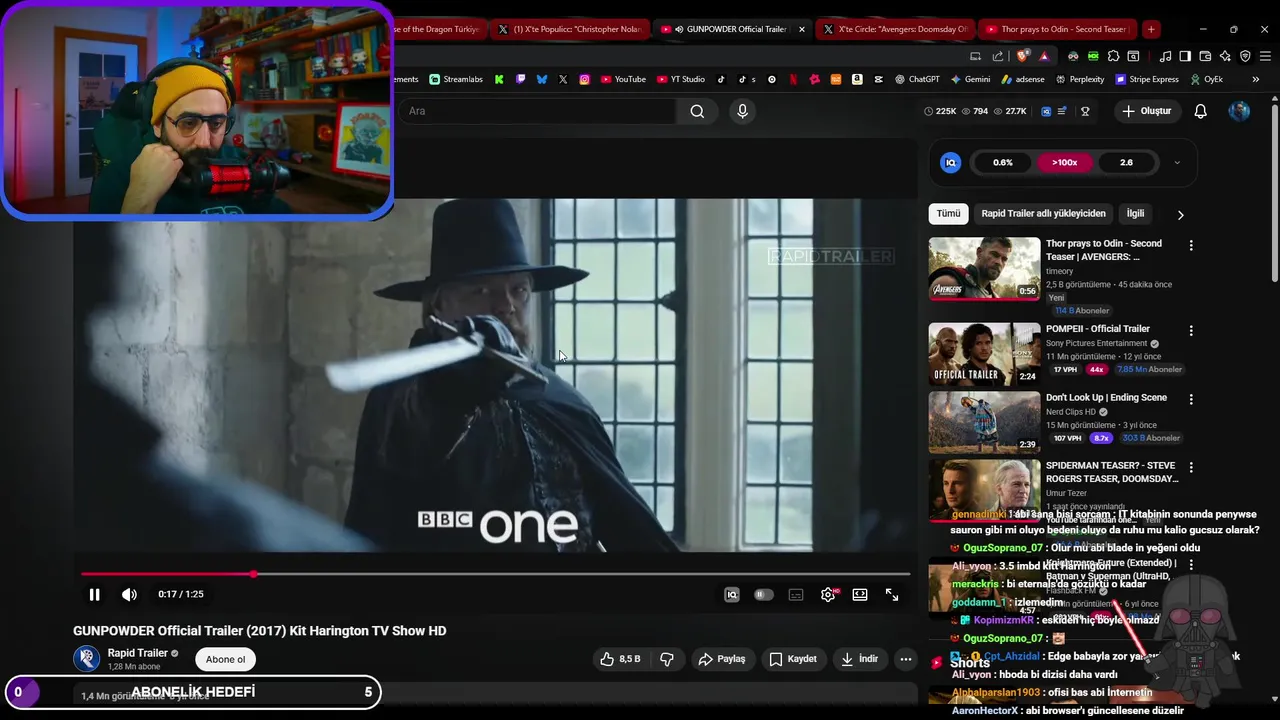
Task: Click the İndir download button
Action: (860, 659)
